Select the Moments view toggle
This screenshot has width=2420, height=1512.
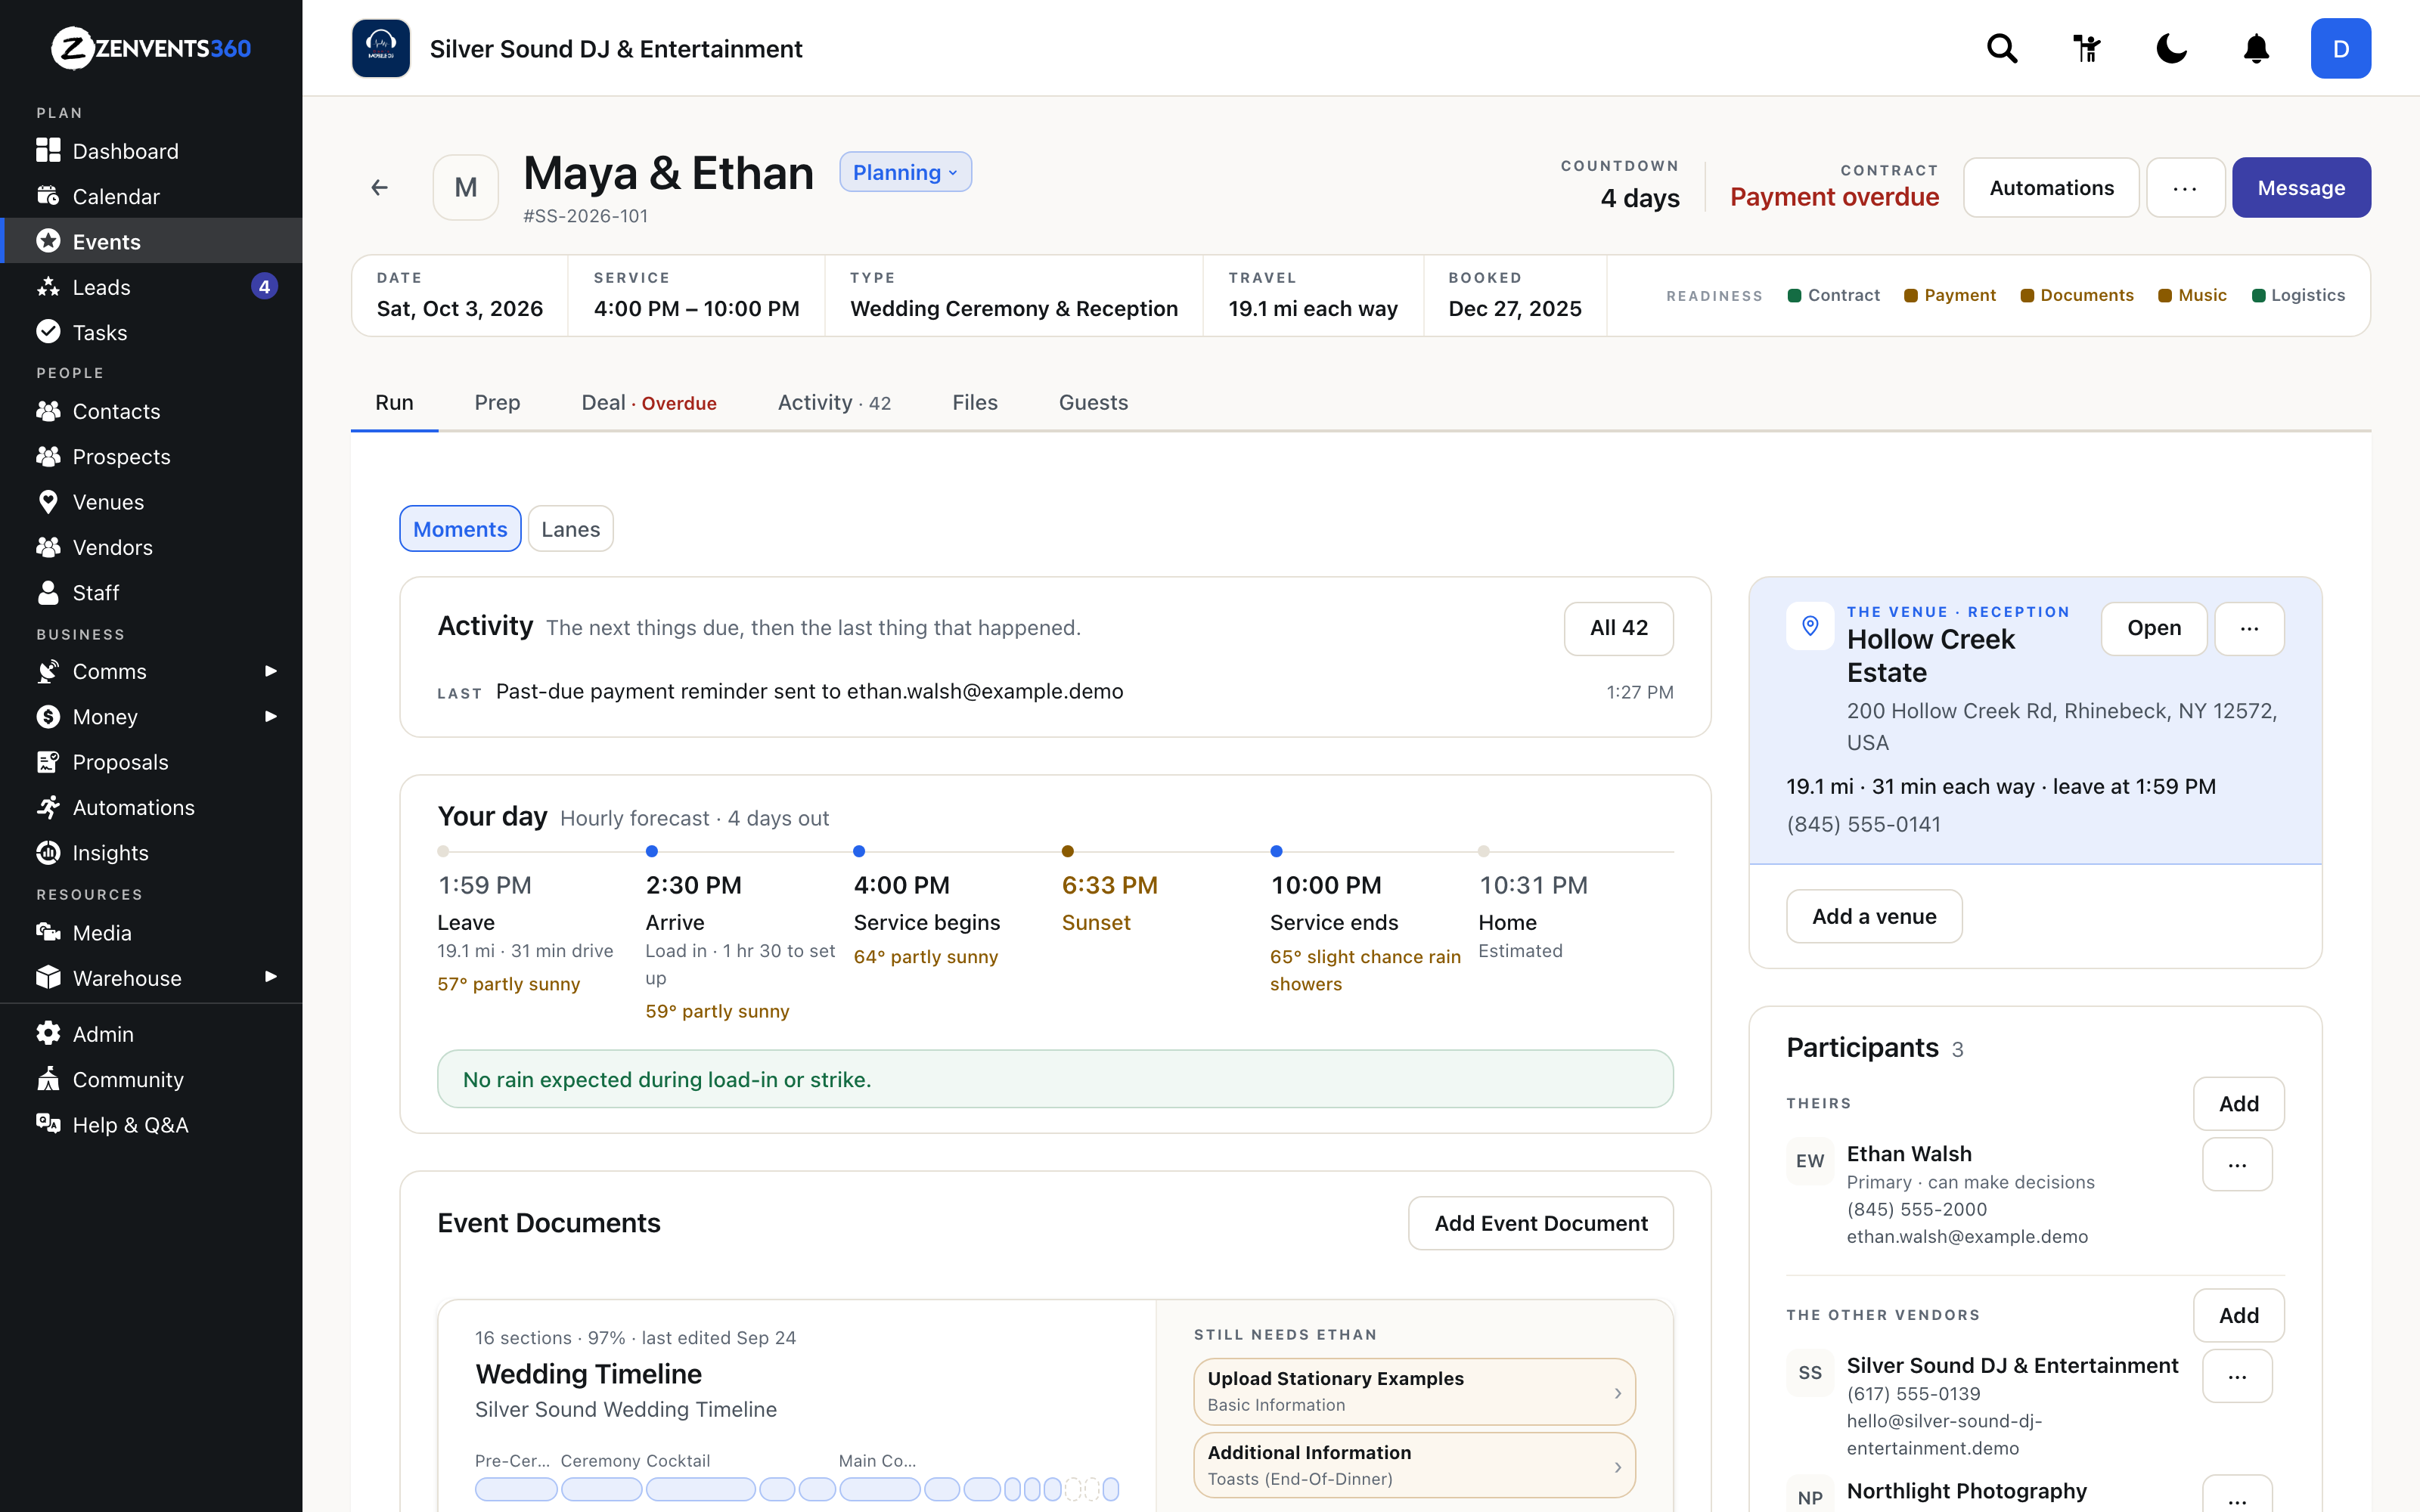click(460, 529)
